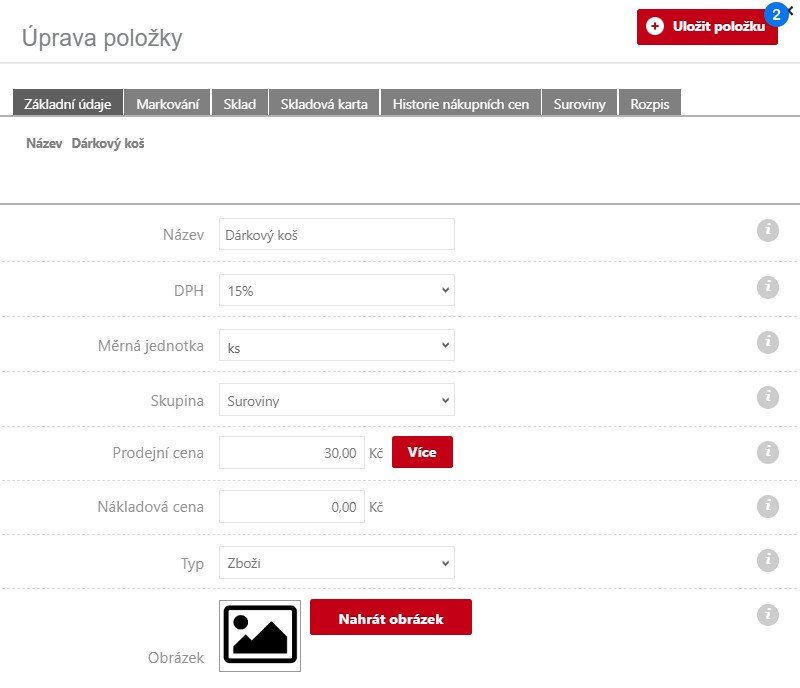
Task: Click the image placeholder thumbnail
Action: (260, 635)
